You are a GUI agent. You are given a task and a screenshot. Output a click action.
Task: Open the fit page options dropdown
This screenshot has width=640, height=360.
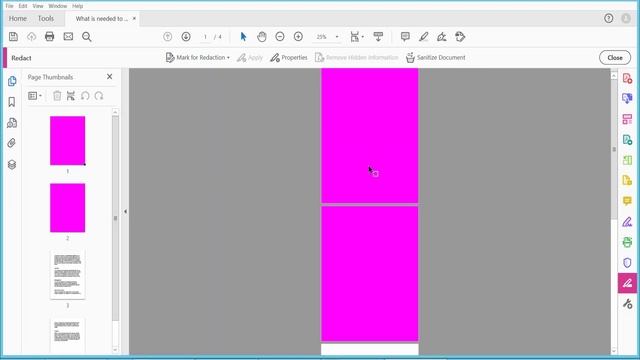357,37
